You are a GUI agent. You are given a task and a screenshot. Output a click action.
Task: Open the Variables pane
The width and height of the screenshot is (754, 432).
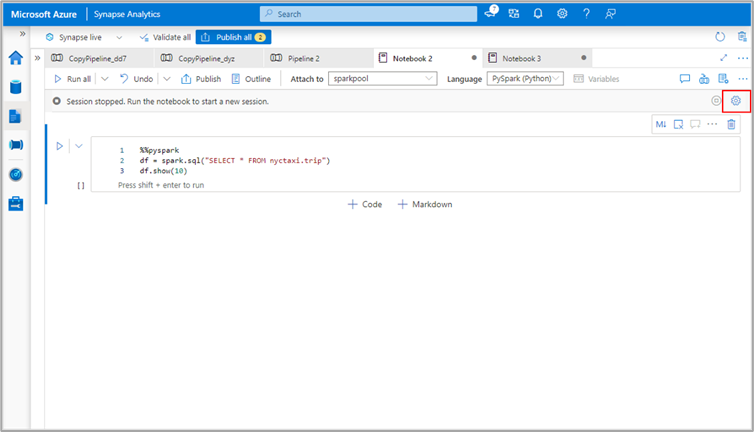coord(596,79)
